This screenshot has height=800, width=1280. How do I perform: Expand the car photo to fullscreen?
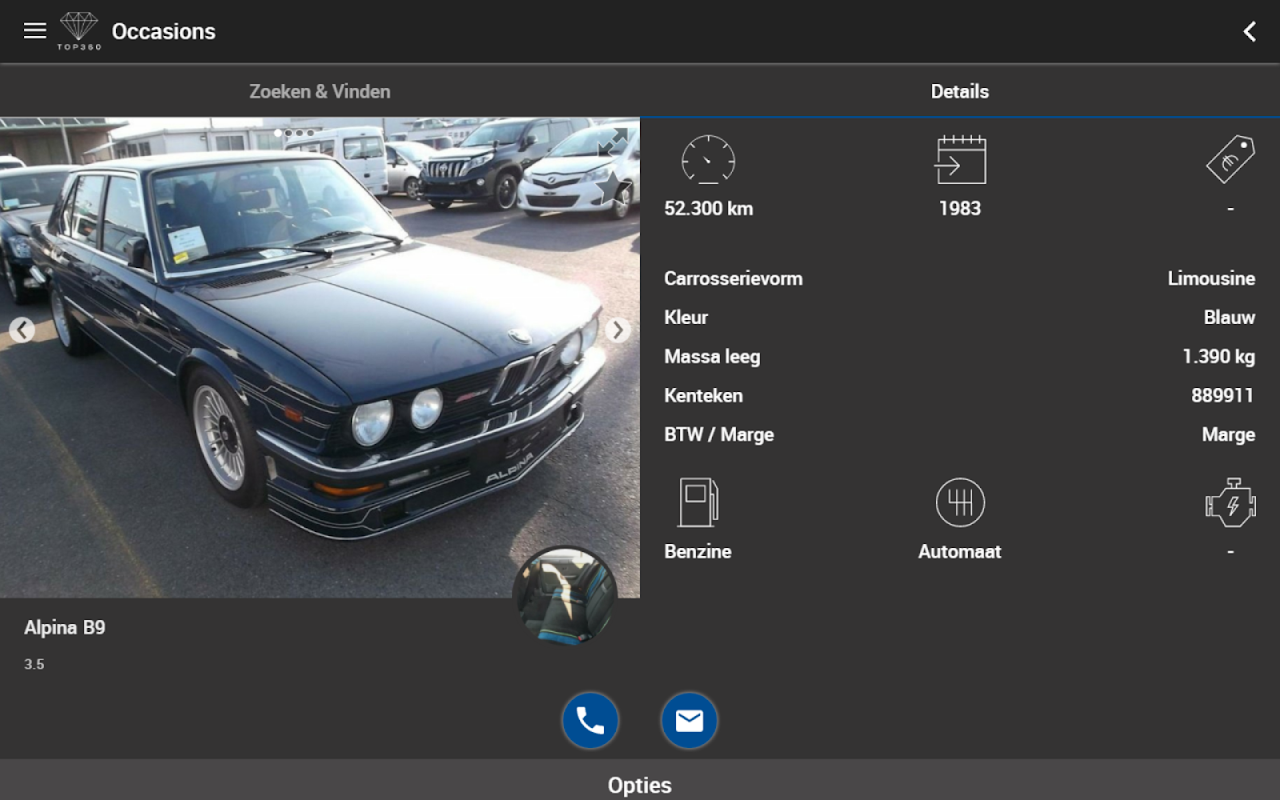612,141
